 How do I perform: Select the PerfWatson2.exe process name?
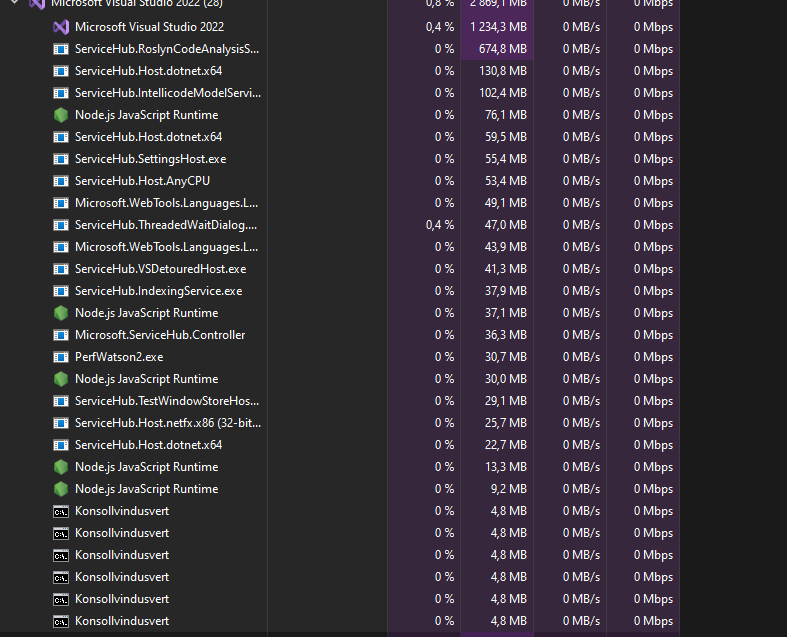119,357
